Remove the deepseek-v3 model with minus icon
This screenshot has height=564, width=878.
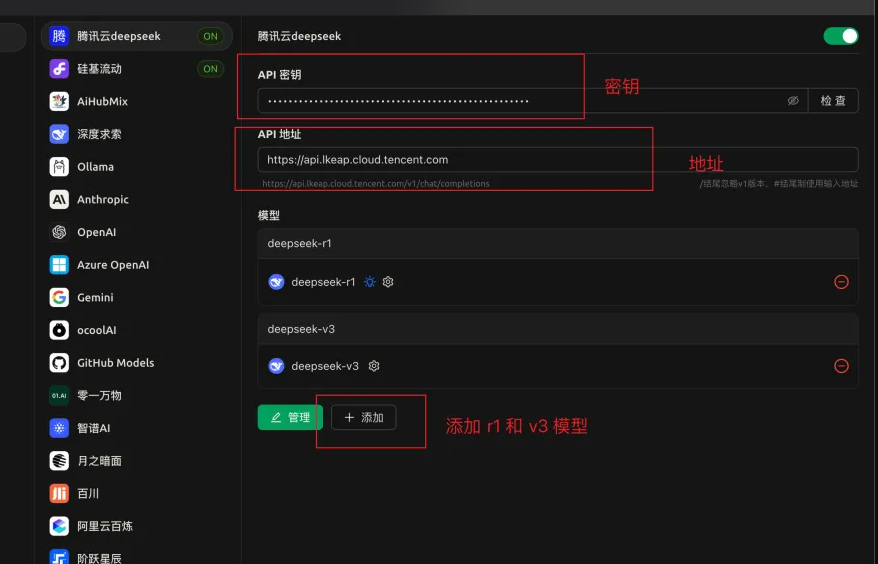click(x=841, y=366)
